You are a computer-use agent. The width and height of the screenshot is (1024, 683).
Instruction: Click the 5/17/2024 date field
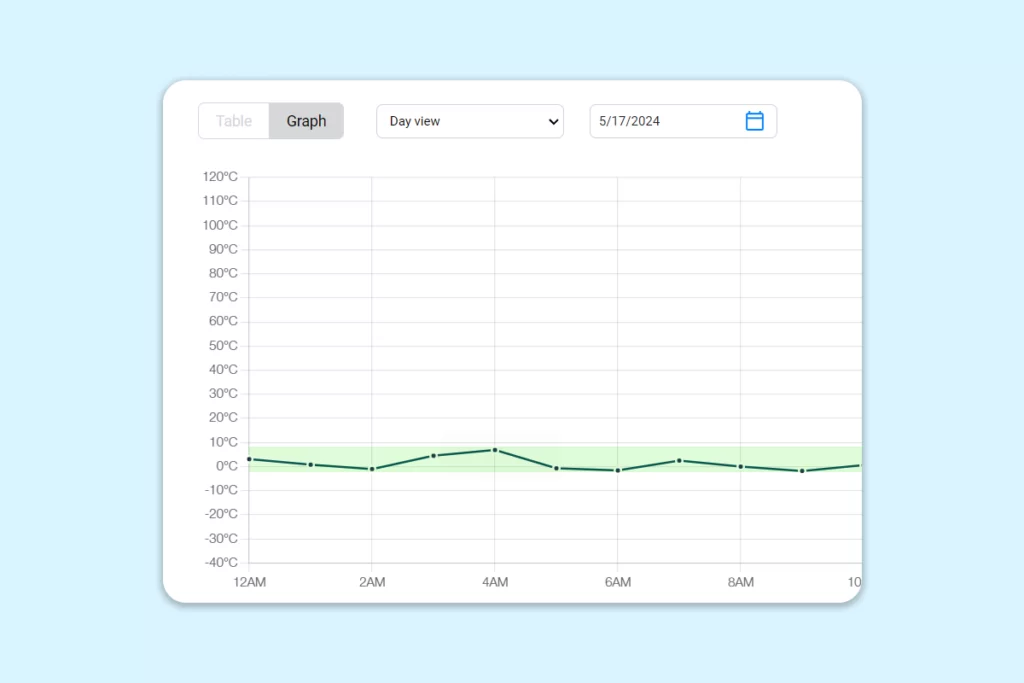point(683,121)
